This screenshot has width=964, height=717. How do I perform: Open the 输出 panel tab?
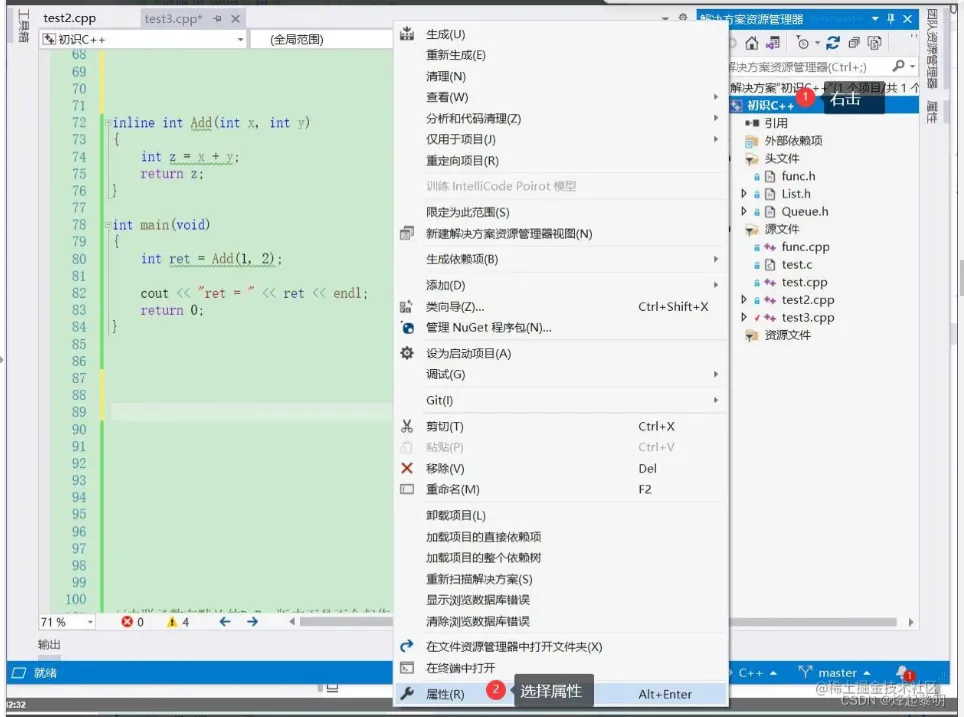tap(49, 644)
